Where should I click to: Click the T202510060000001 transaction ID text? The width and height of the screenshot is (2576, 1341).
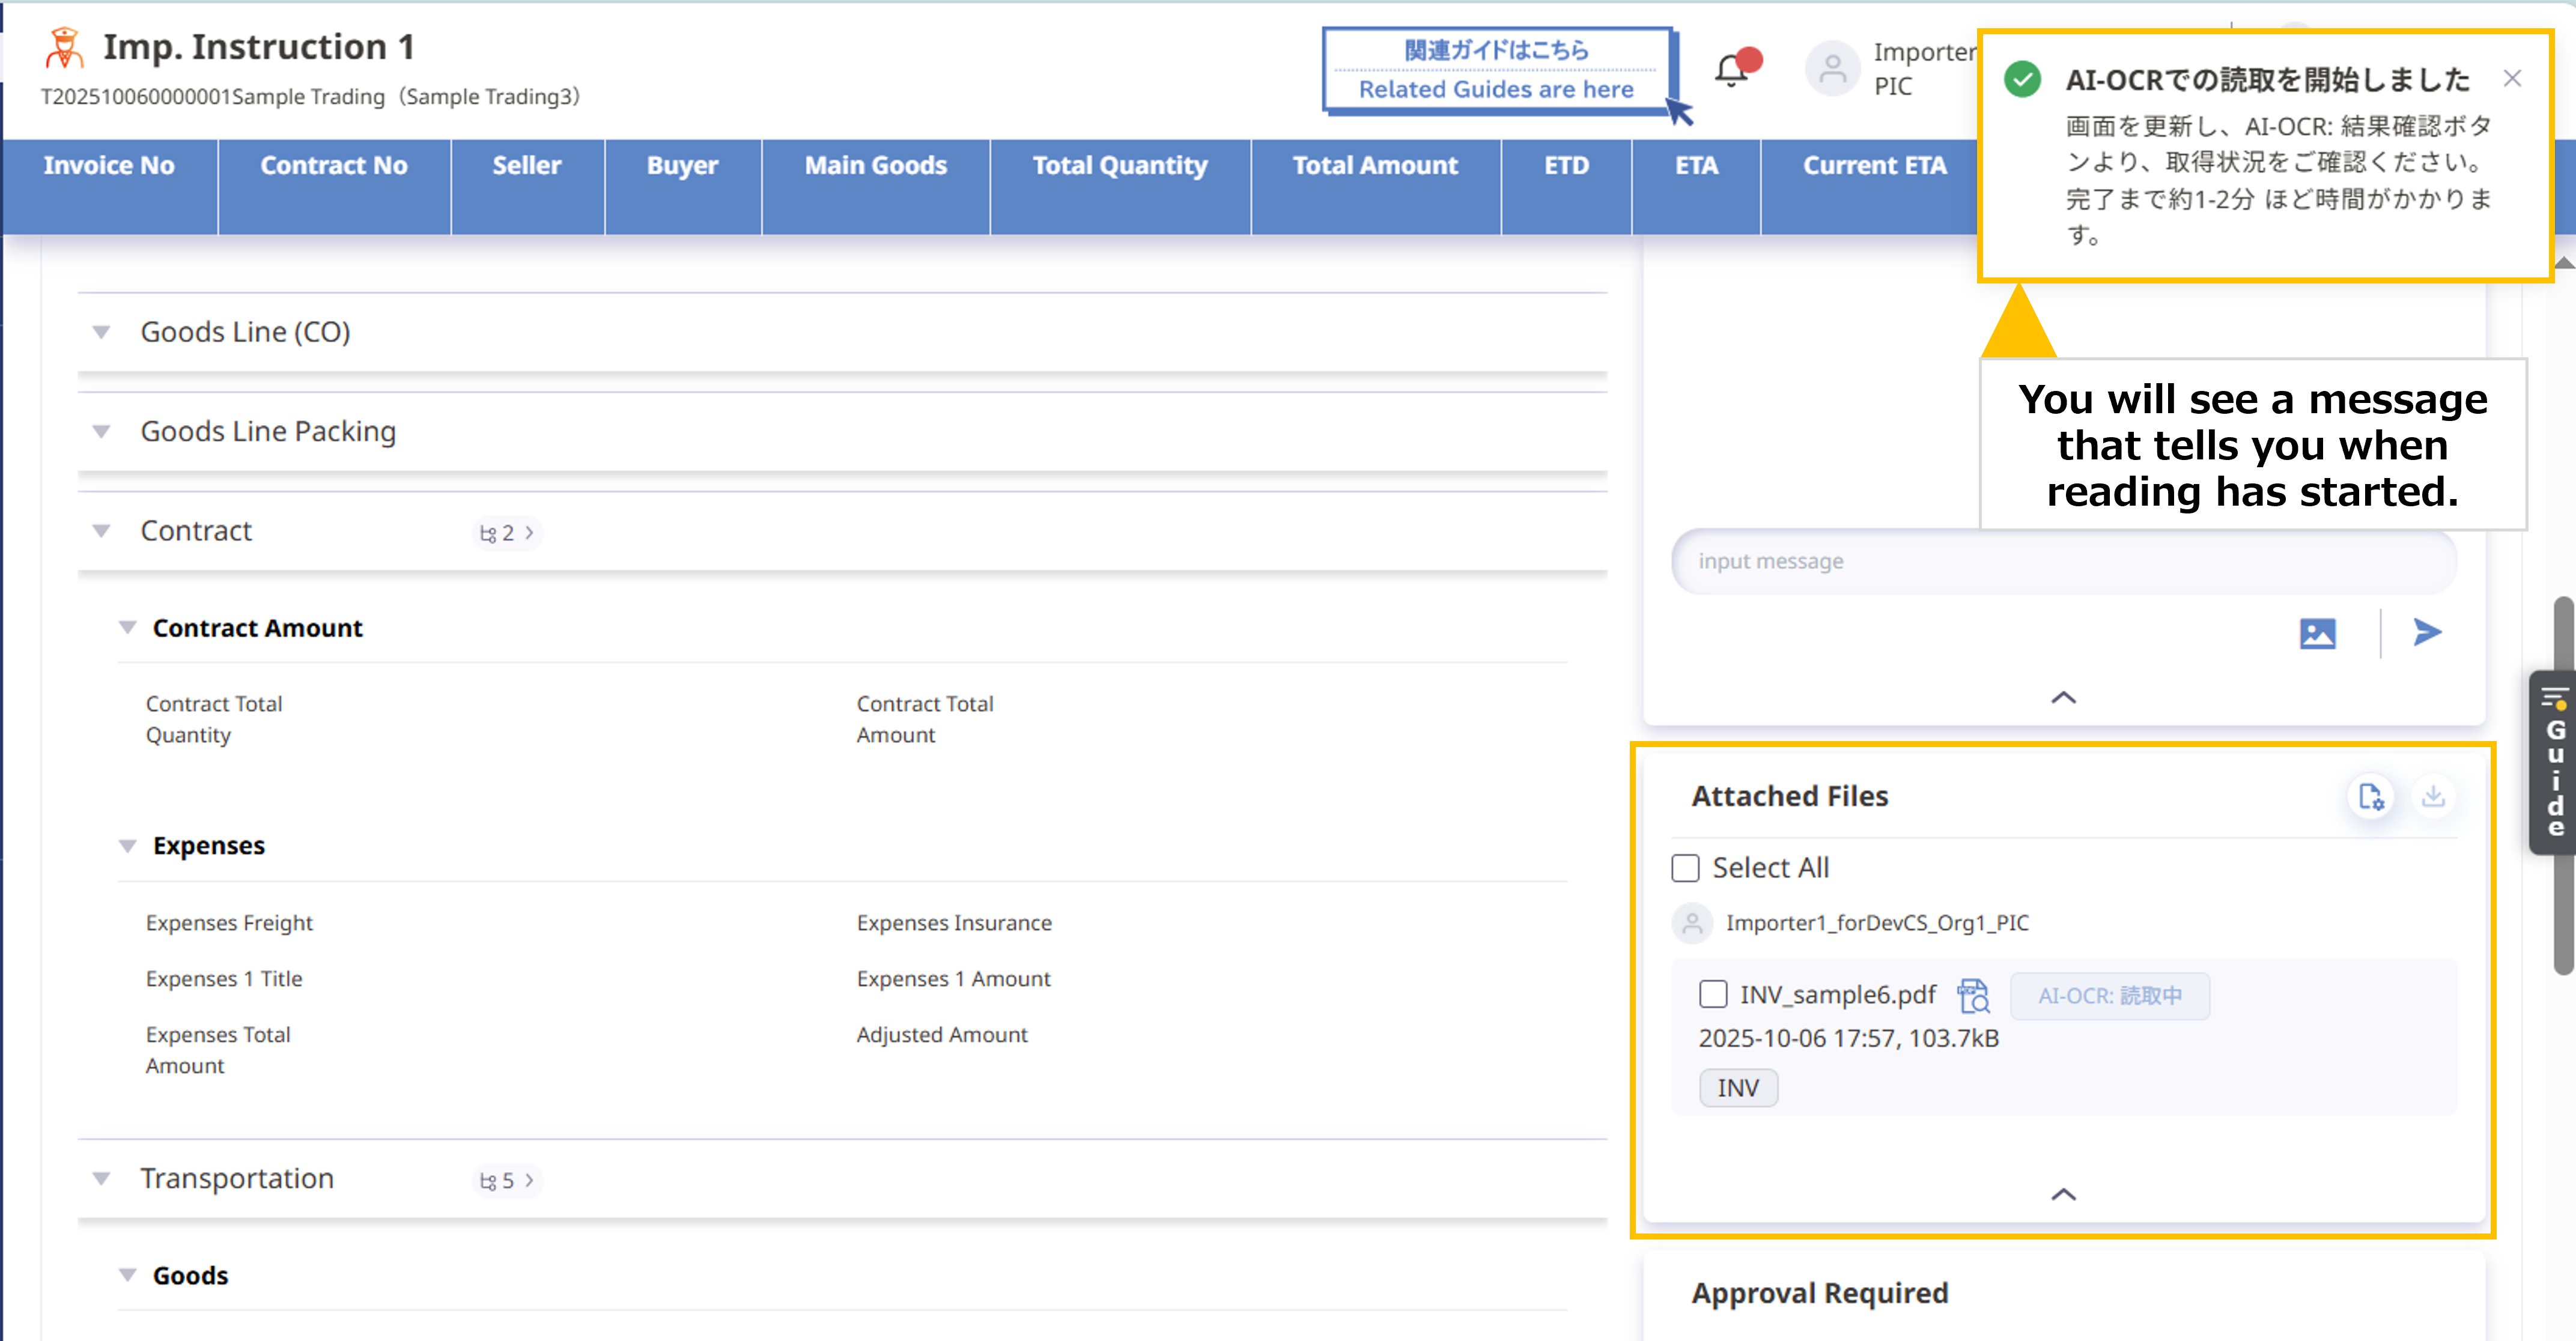coord(136,97)
